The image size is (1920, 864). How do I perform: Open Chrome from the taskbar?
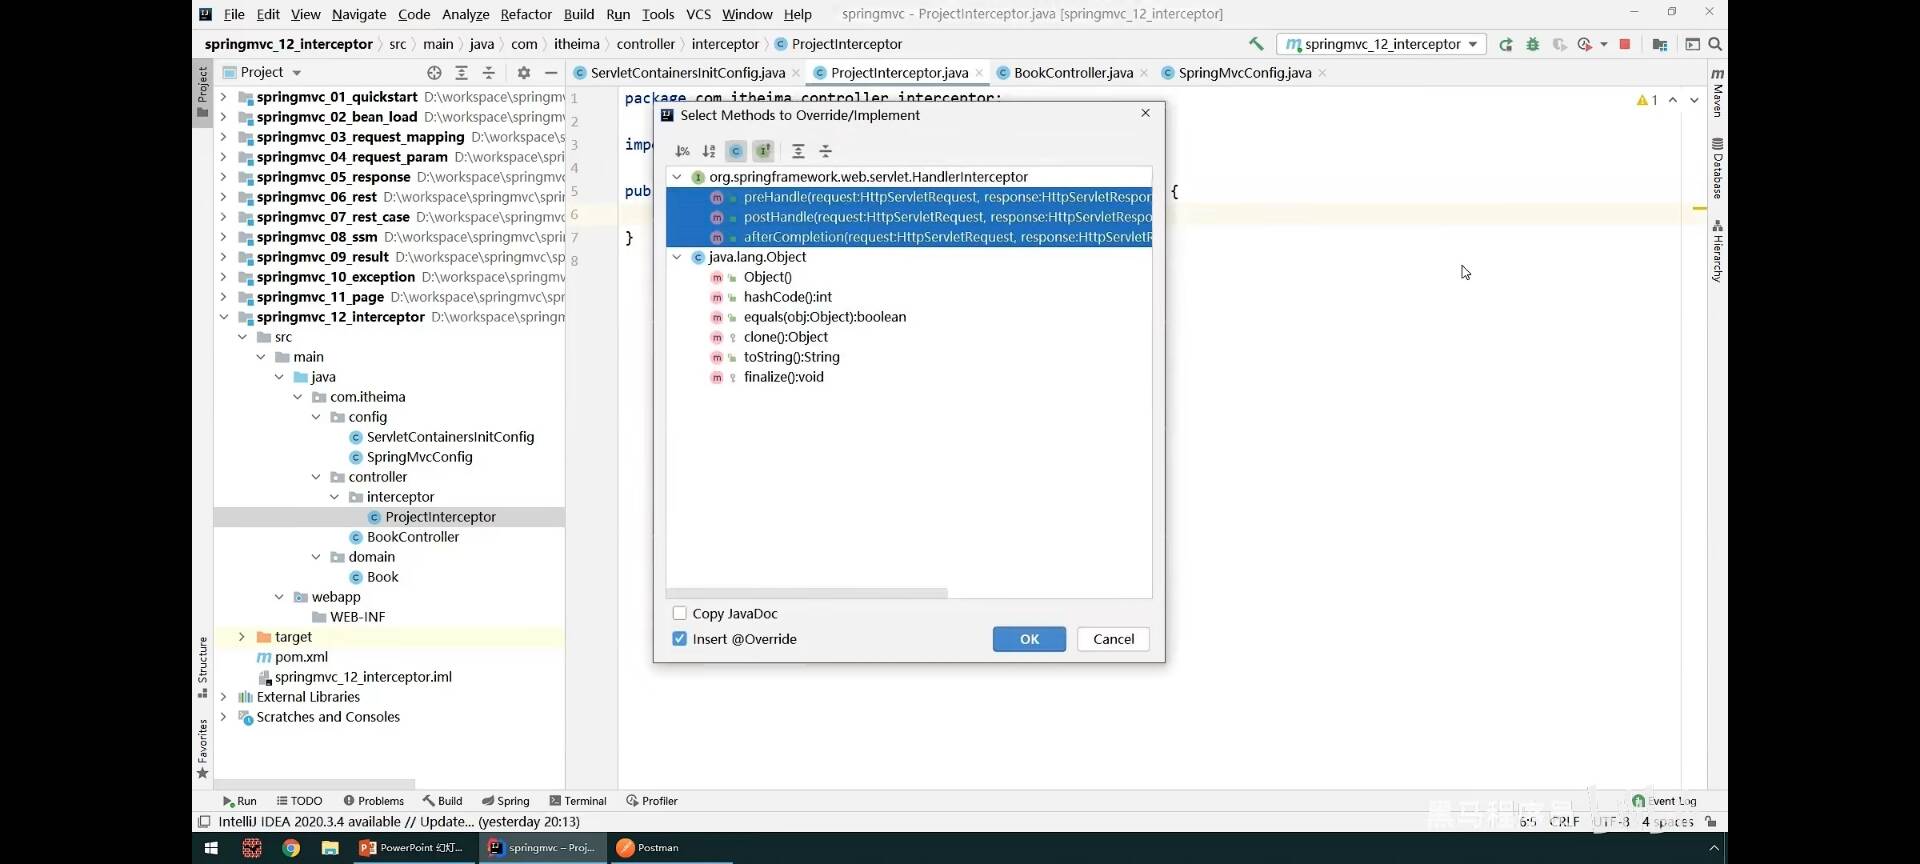[291, 848]
